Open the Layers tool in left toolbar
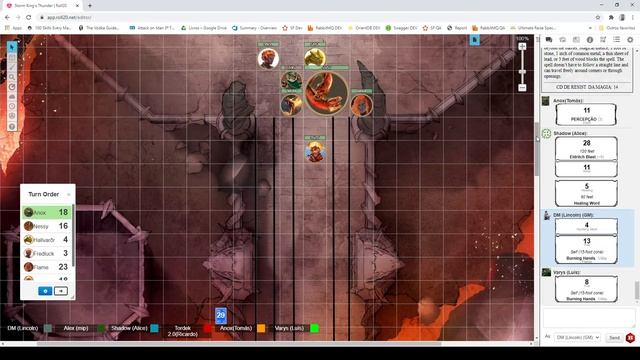This screenshot has height=360, width=640. click(x=12, y=58)
